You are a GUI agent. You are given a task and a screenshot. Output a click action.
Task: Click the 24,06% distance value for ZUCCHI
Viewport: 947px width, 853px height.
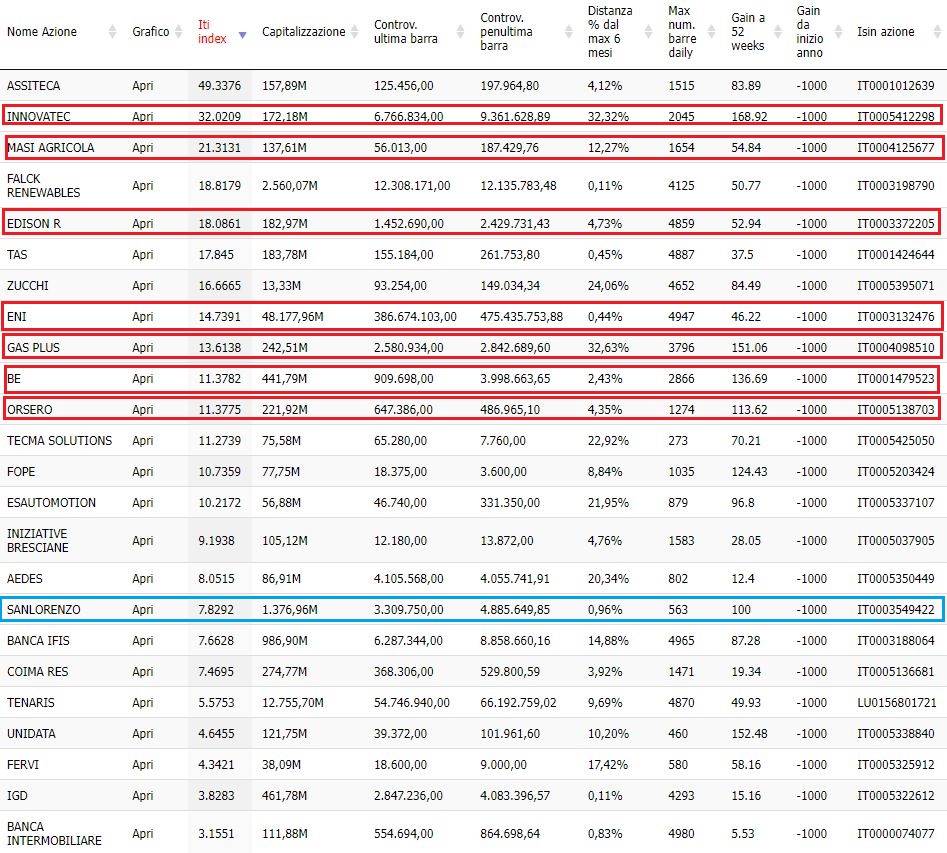click(608, 285)
